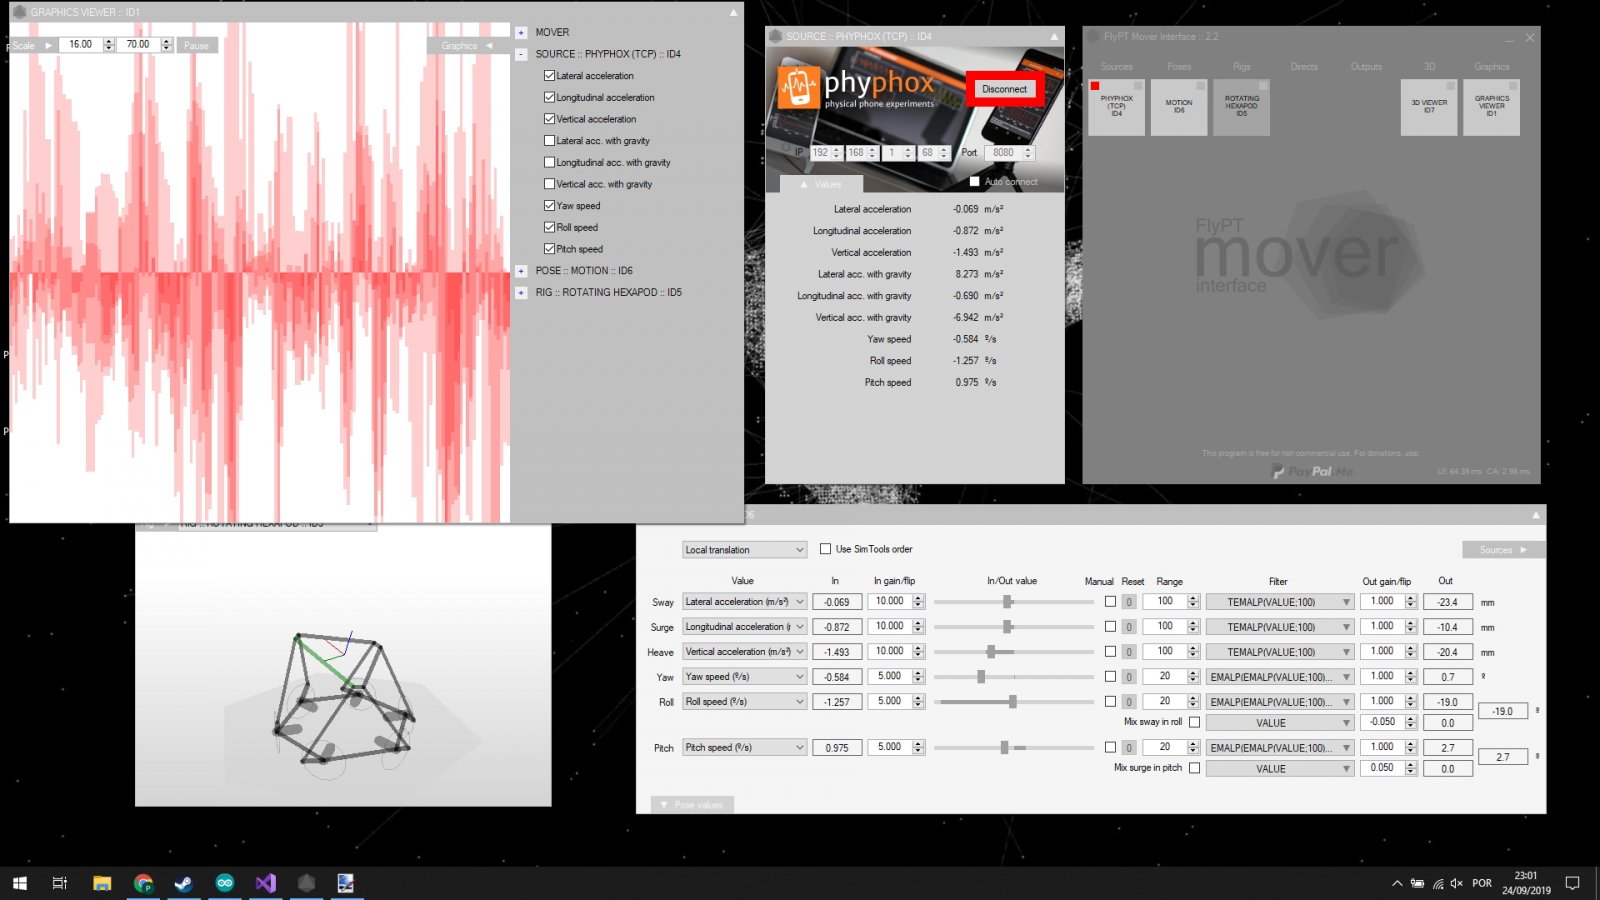Enable Use SimTools order checkbox

point(825,549)
